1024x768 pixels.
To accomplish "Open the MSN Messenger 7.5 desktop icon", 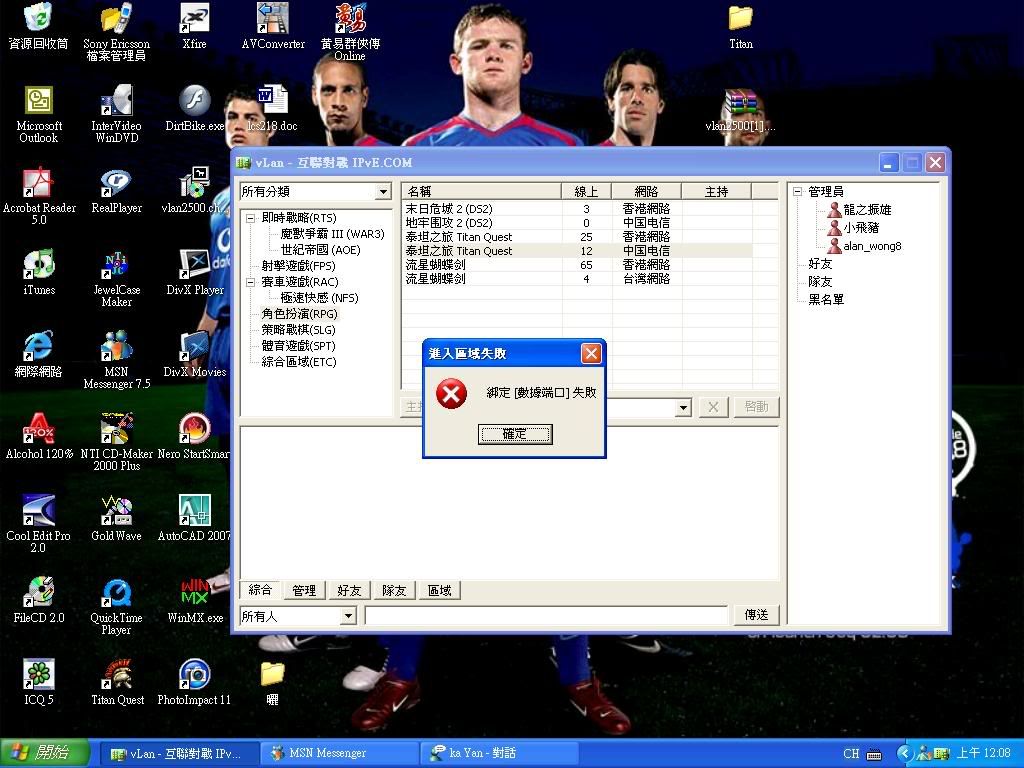I will point(117,350).
